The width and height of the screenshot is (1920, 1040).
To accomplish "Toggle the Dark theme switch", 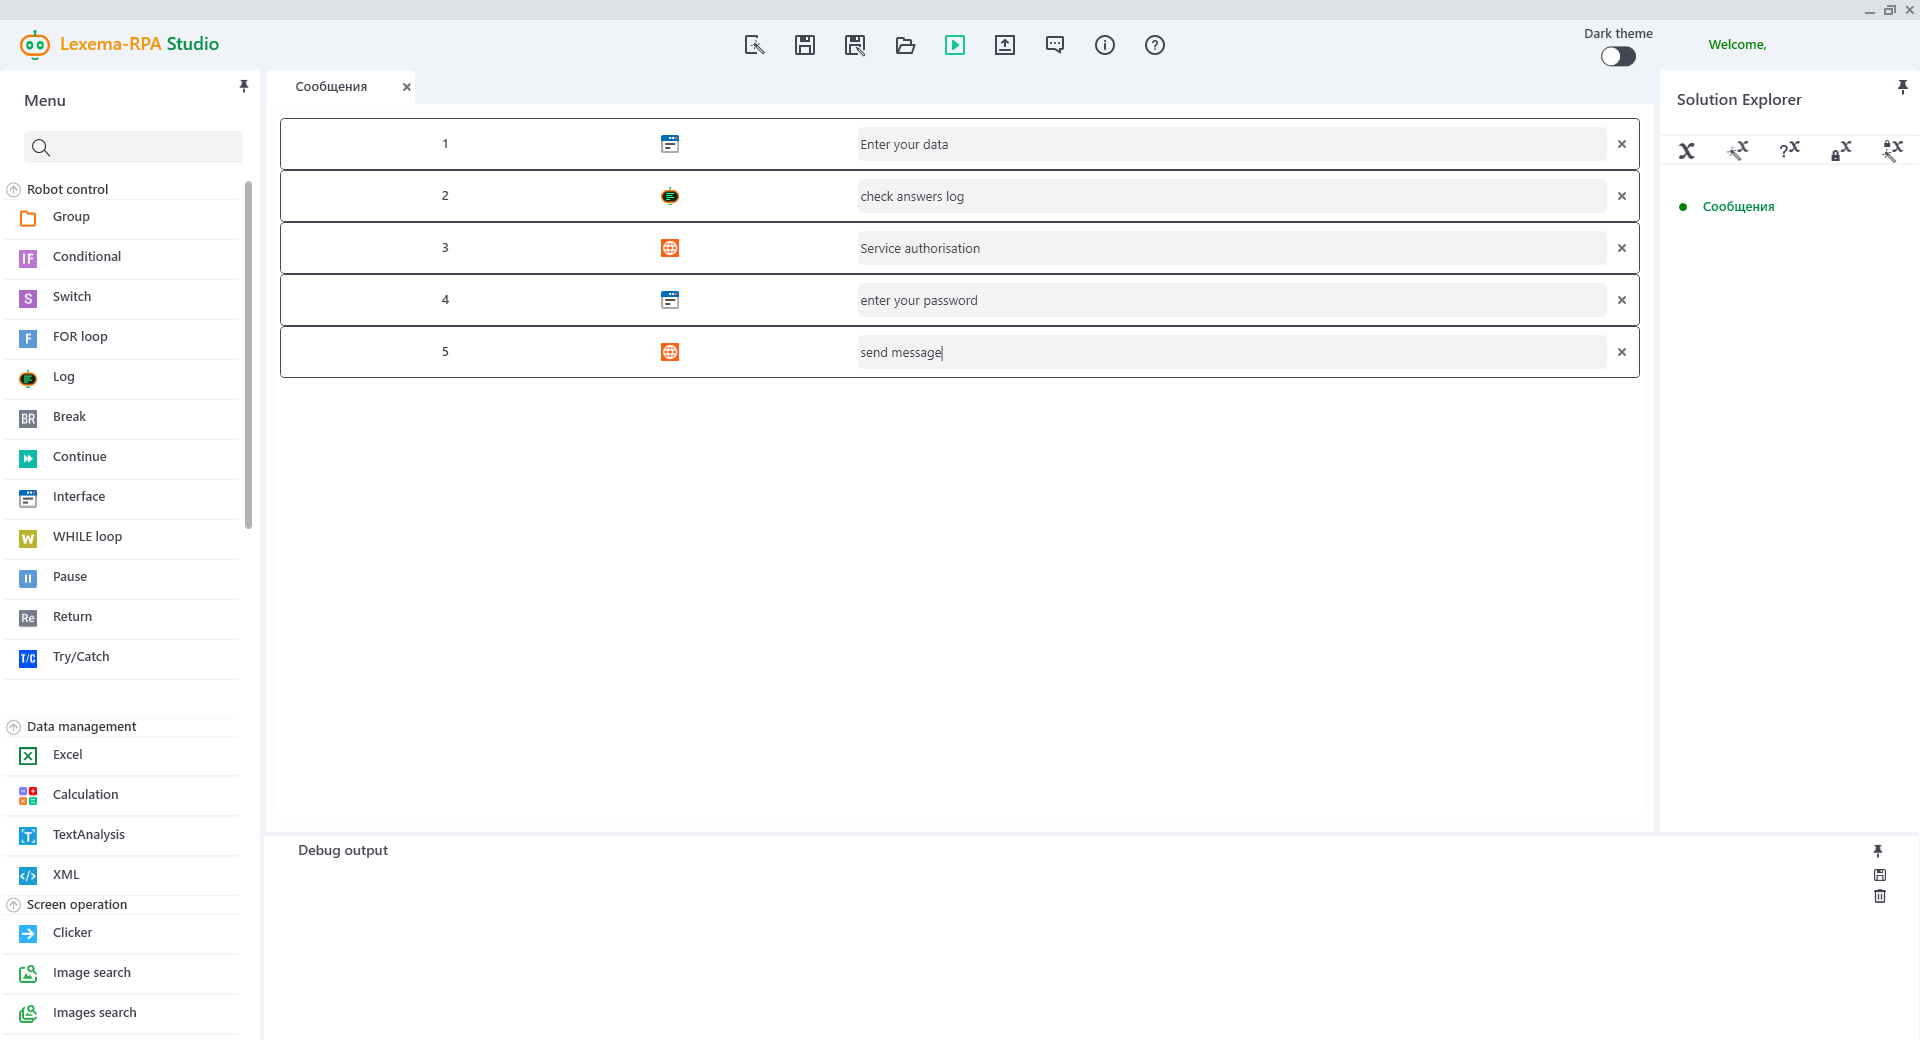I will (1618, 57).
